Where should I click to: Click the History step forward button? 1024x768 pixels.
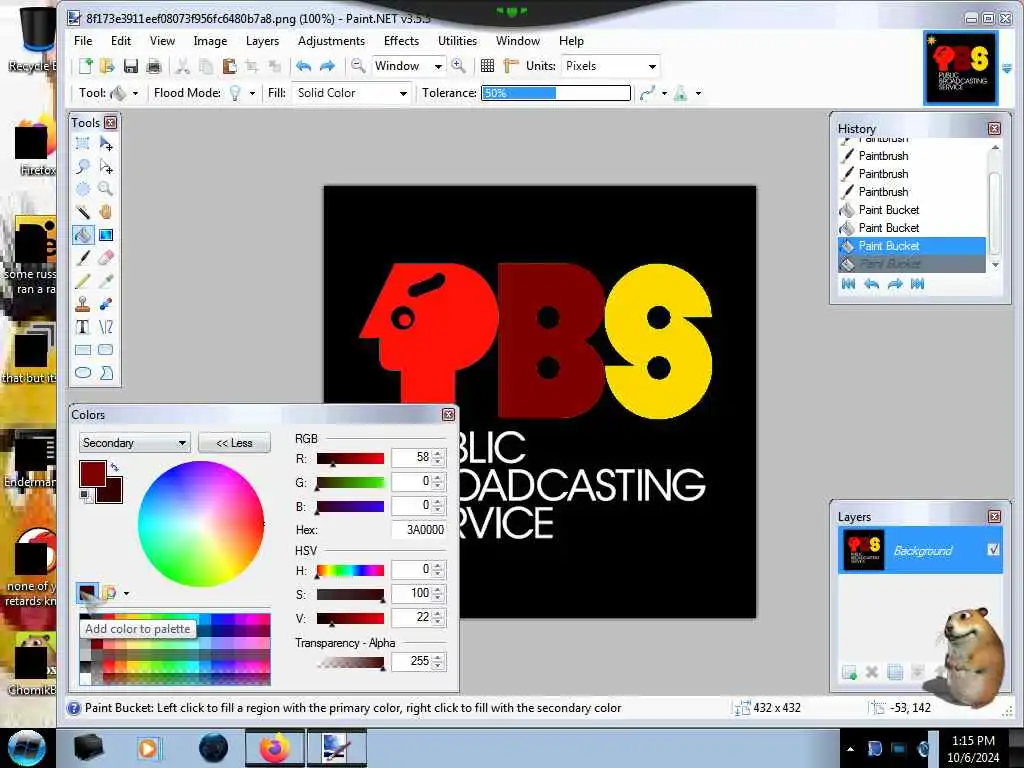(895, 284)
